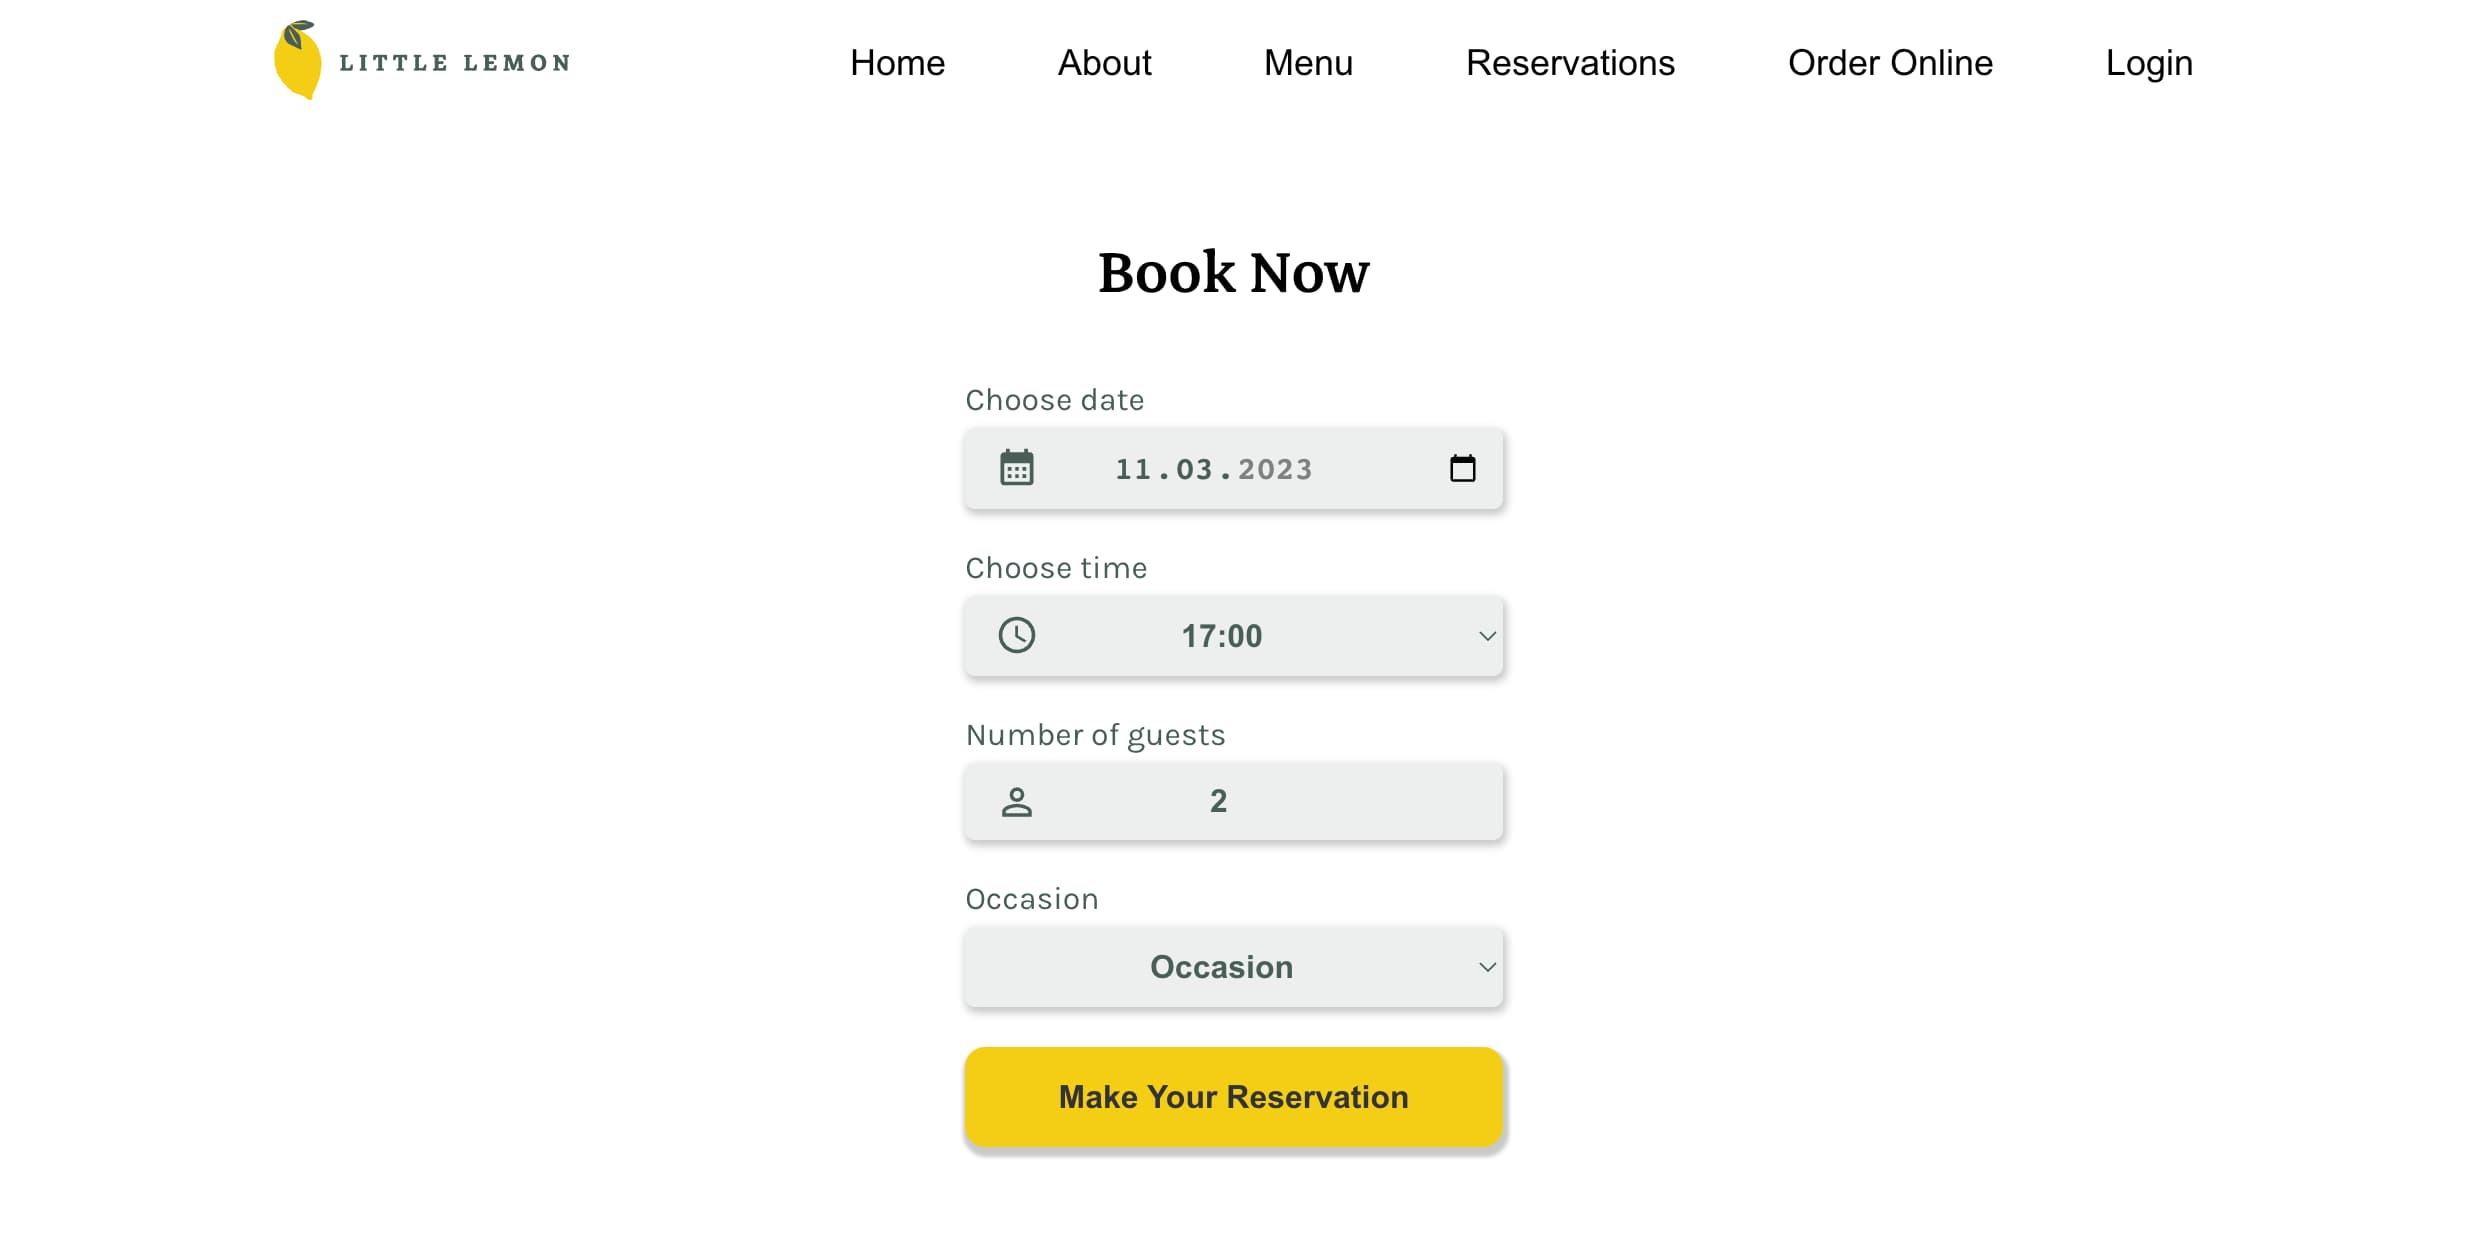
Task: Select the date field showing 11.03.2023
Action: [1233, 467]
